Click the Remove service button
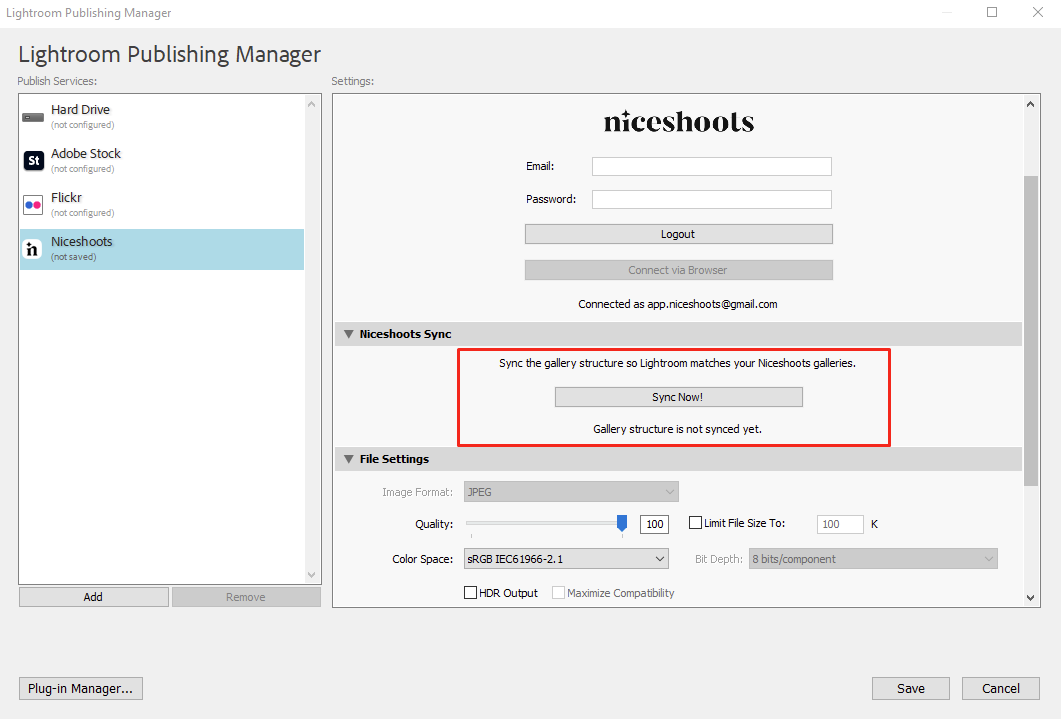The width and height of the screenshot is (1061, 719). (246, 597)
